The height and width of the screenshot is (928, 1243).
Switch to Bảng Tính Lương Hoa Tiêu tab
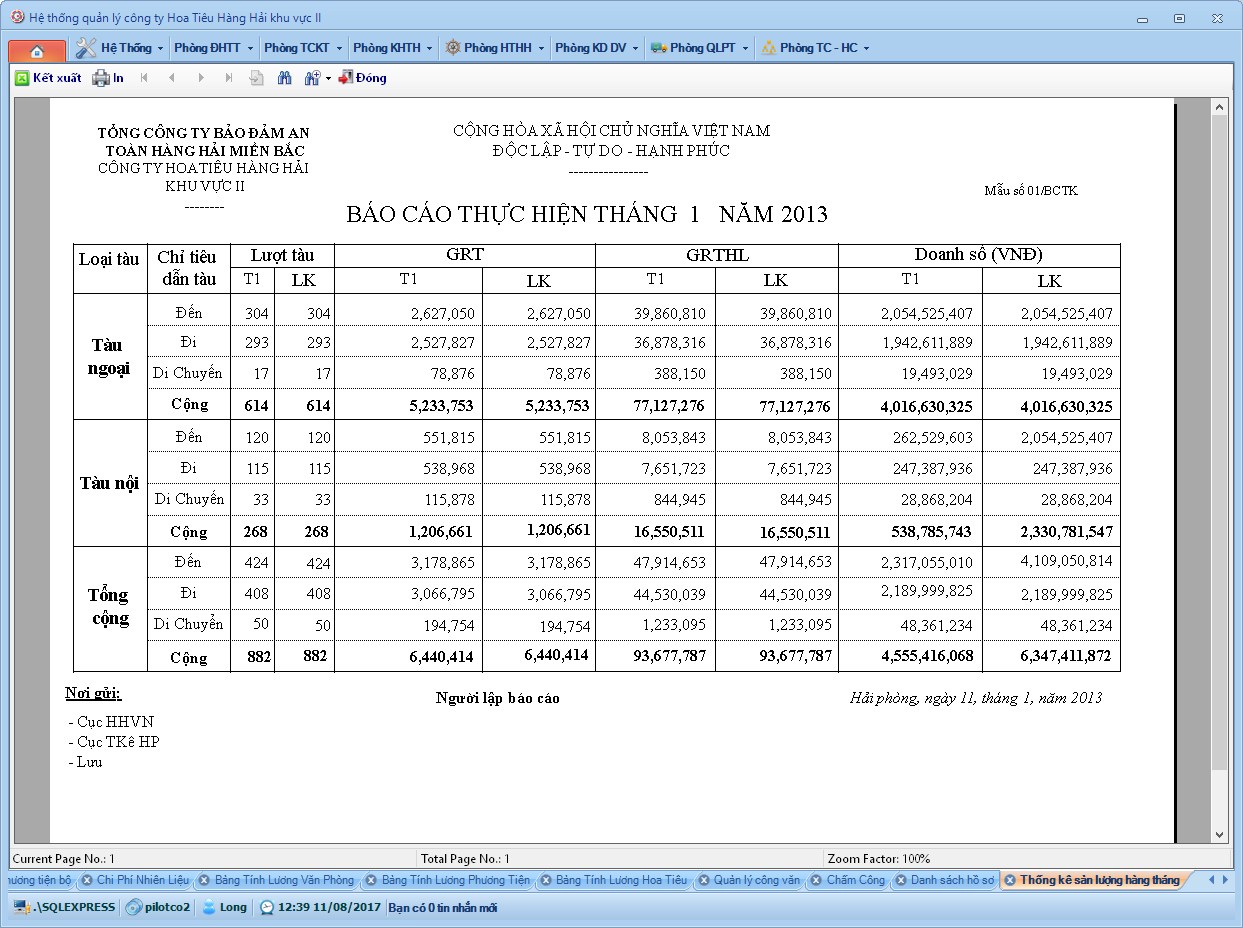click(620, 881)
